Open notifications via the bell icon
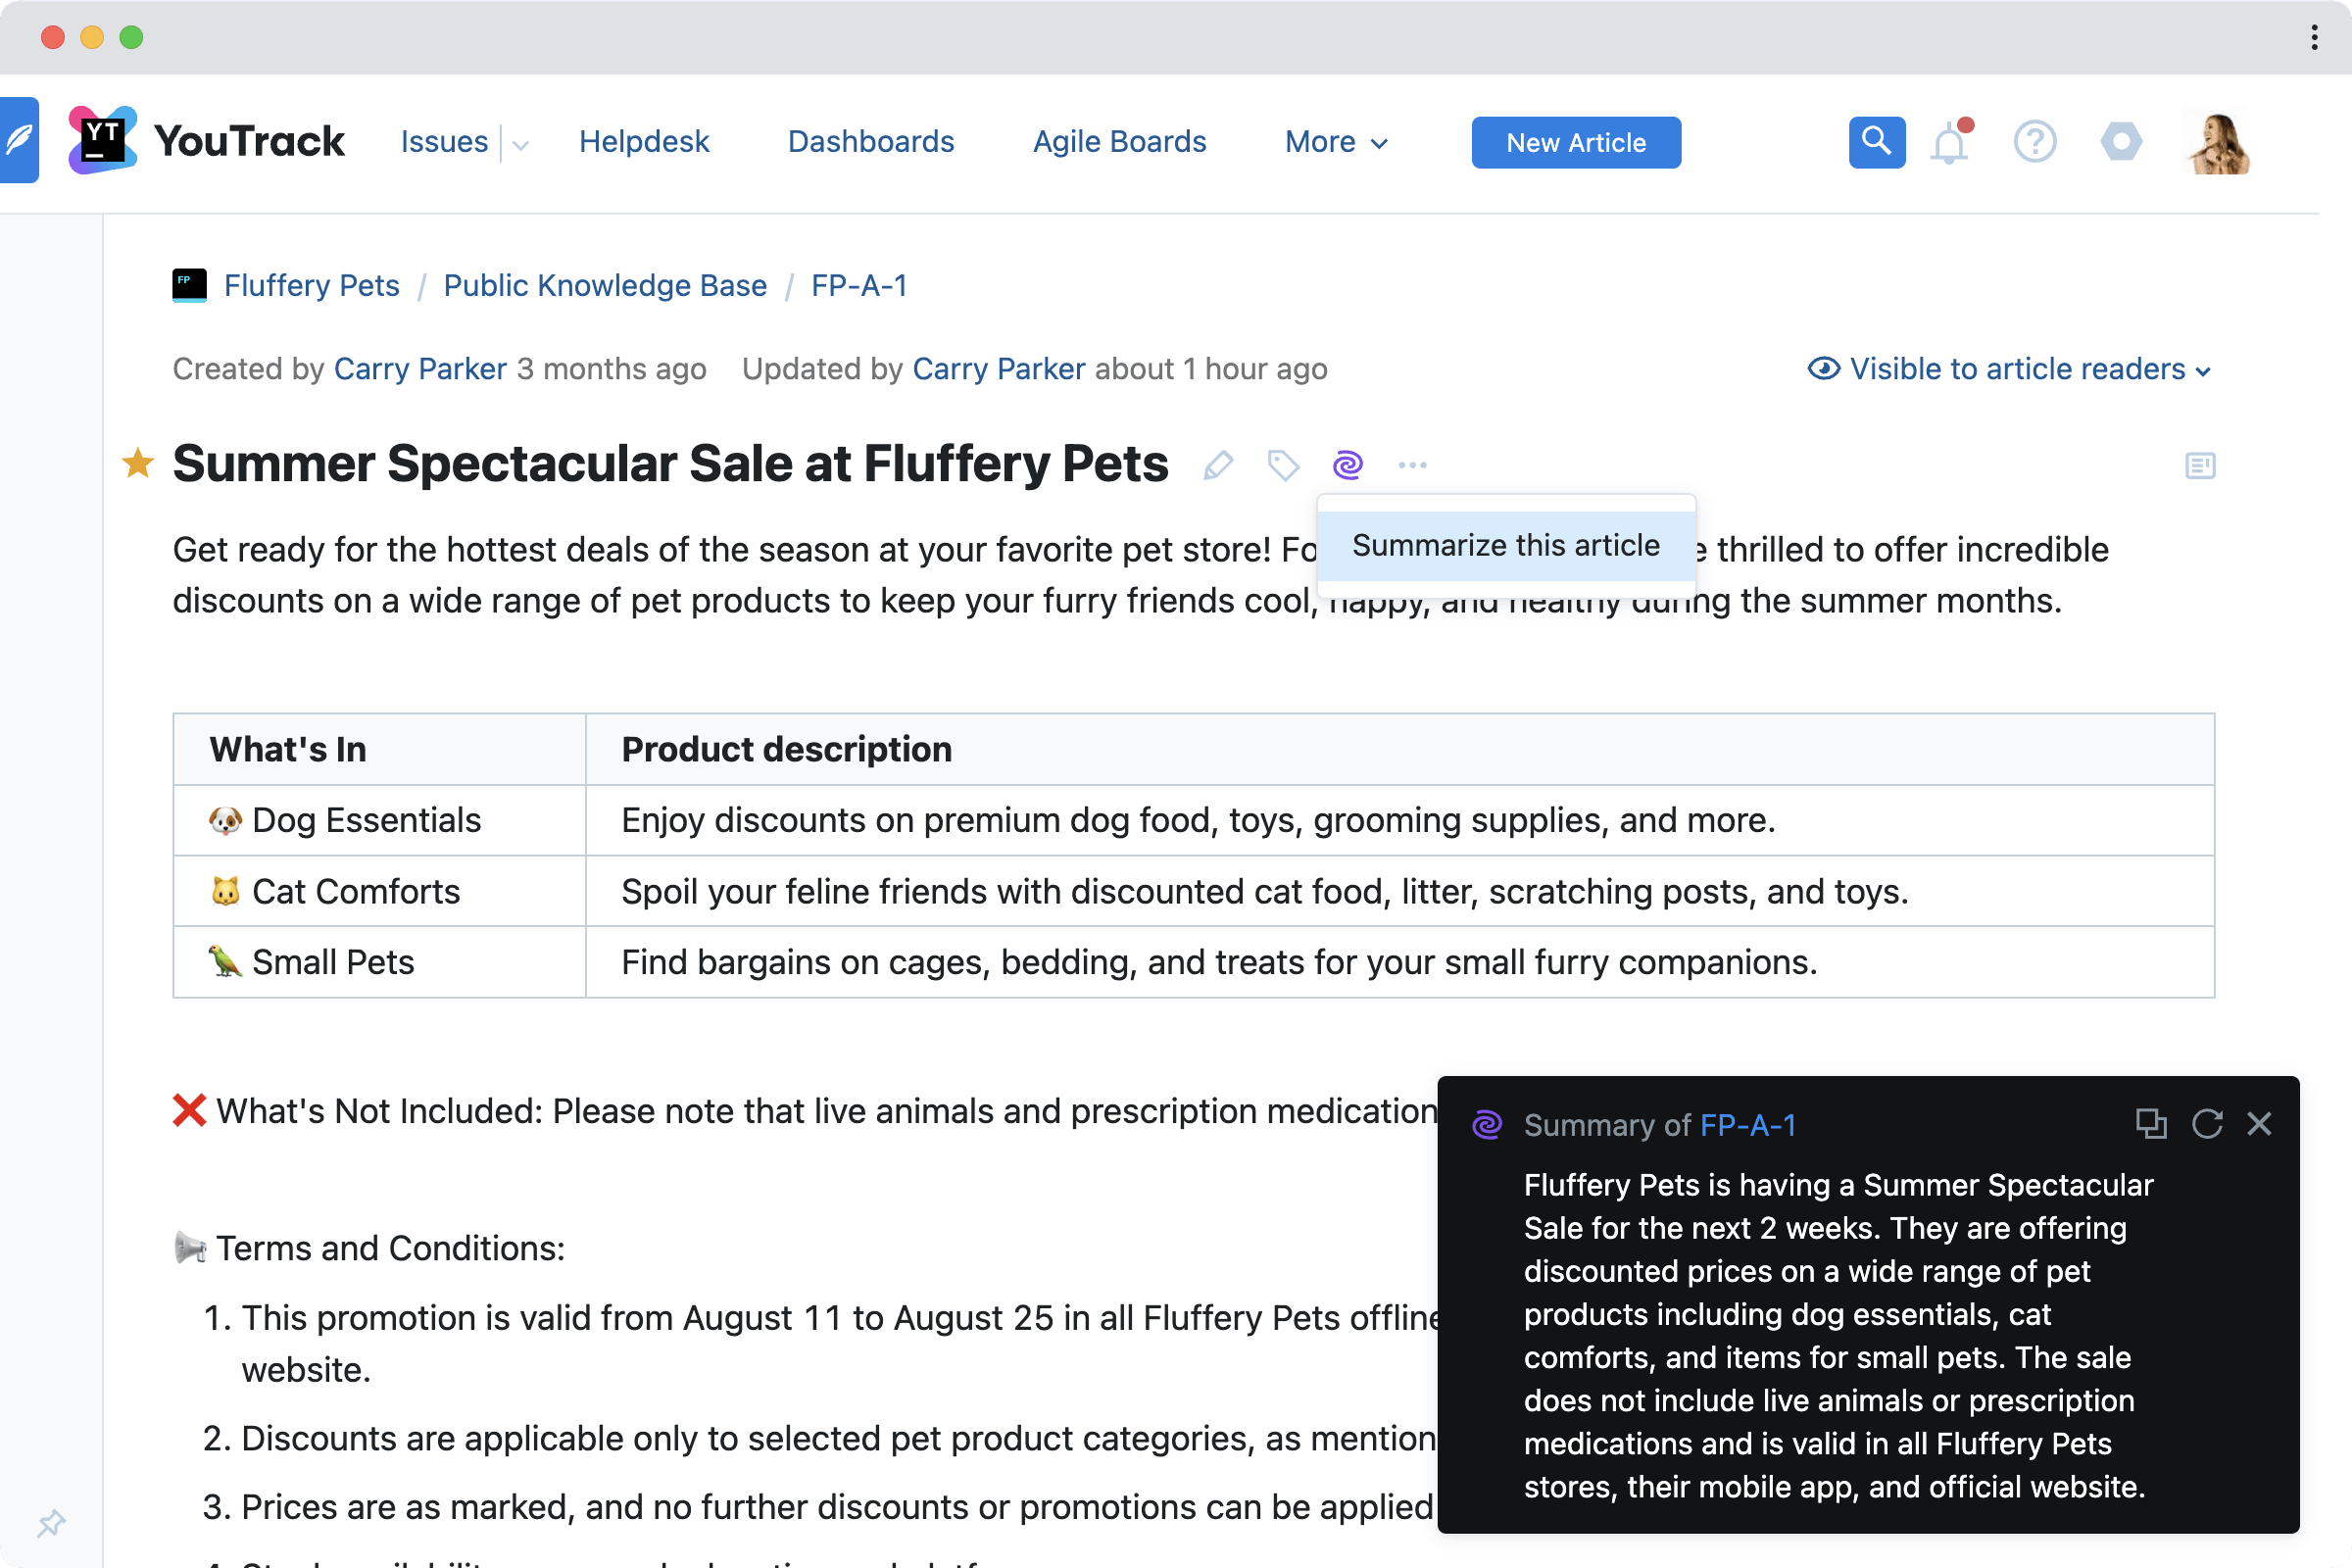Viewport: 2352px width, 1568px height. 1948,141
